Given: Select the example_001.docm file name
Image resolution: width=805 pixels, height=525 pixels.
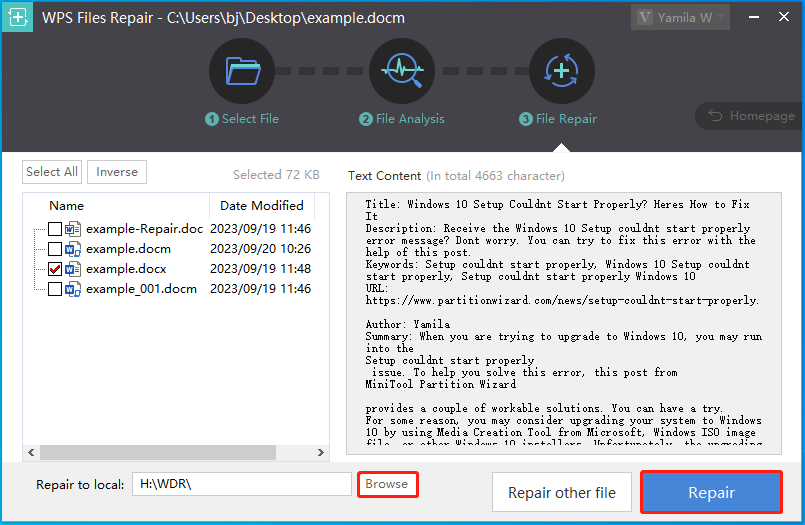Looking at the screenshot, I should (141, 289).
